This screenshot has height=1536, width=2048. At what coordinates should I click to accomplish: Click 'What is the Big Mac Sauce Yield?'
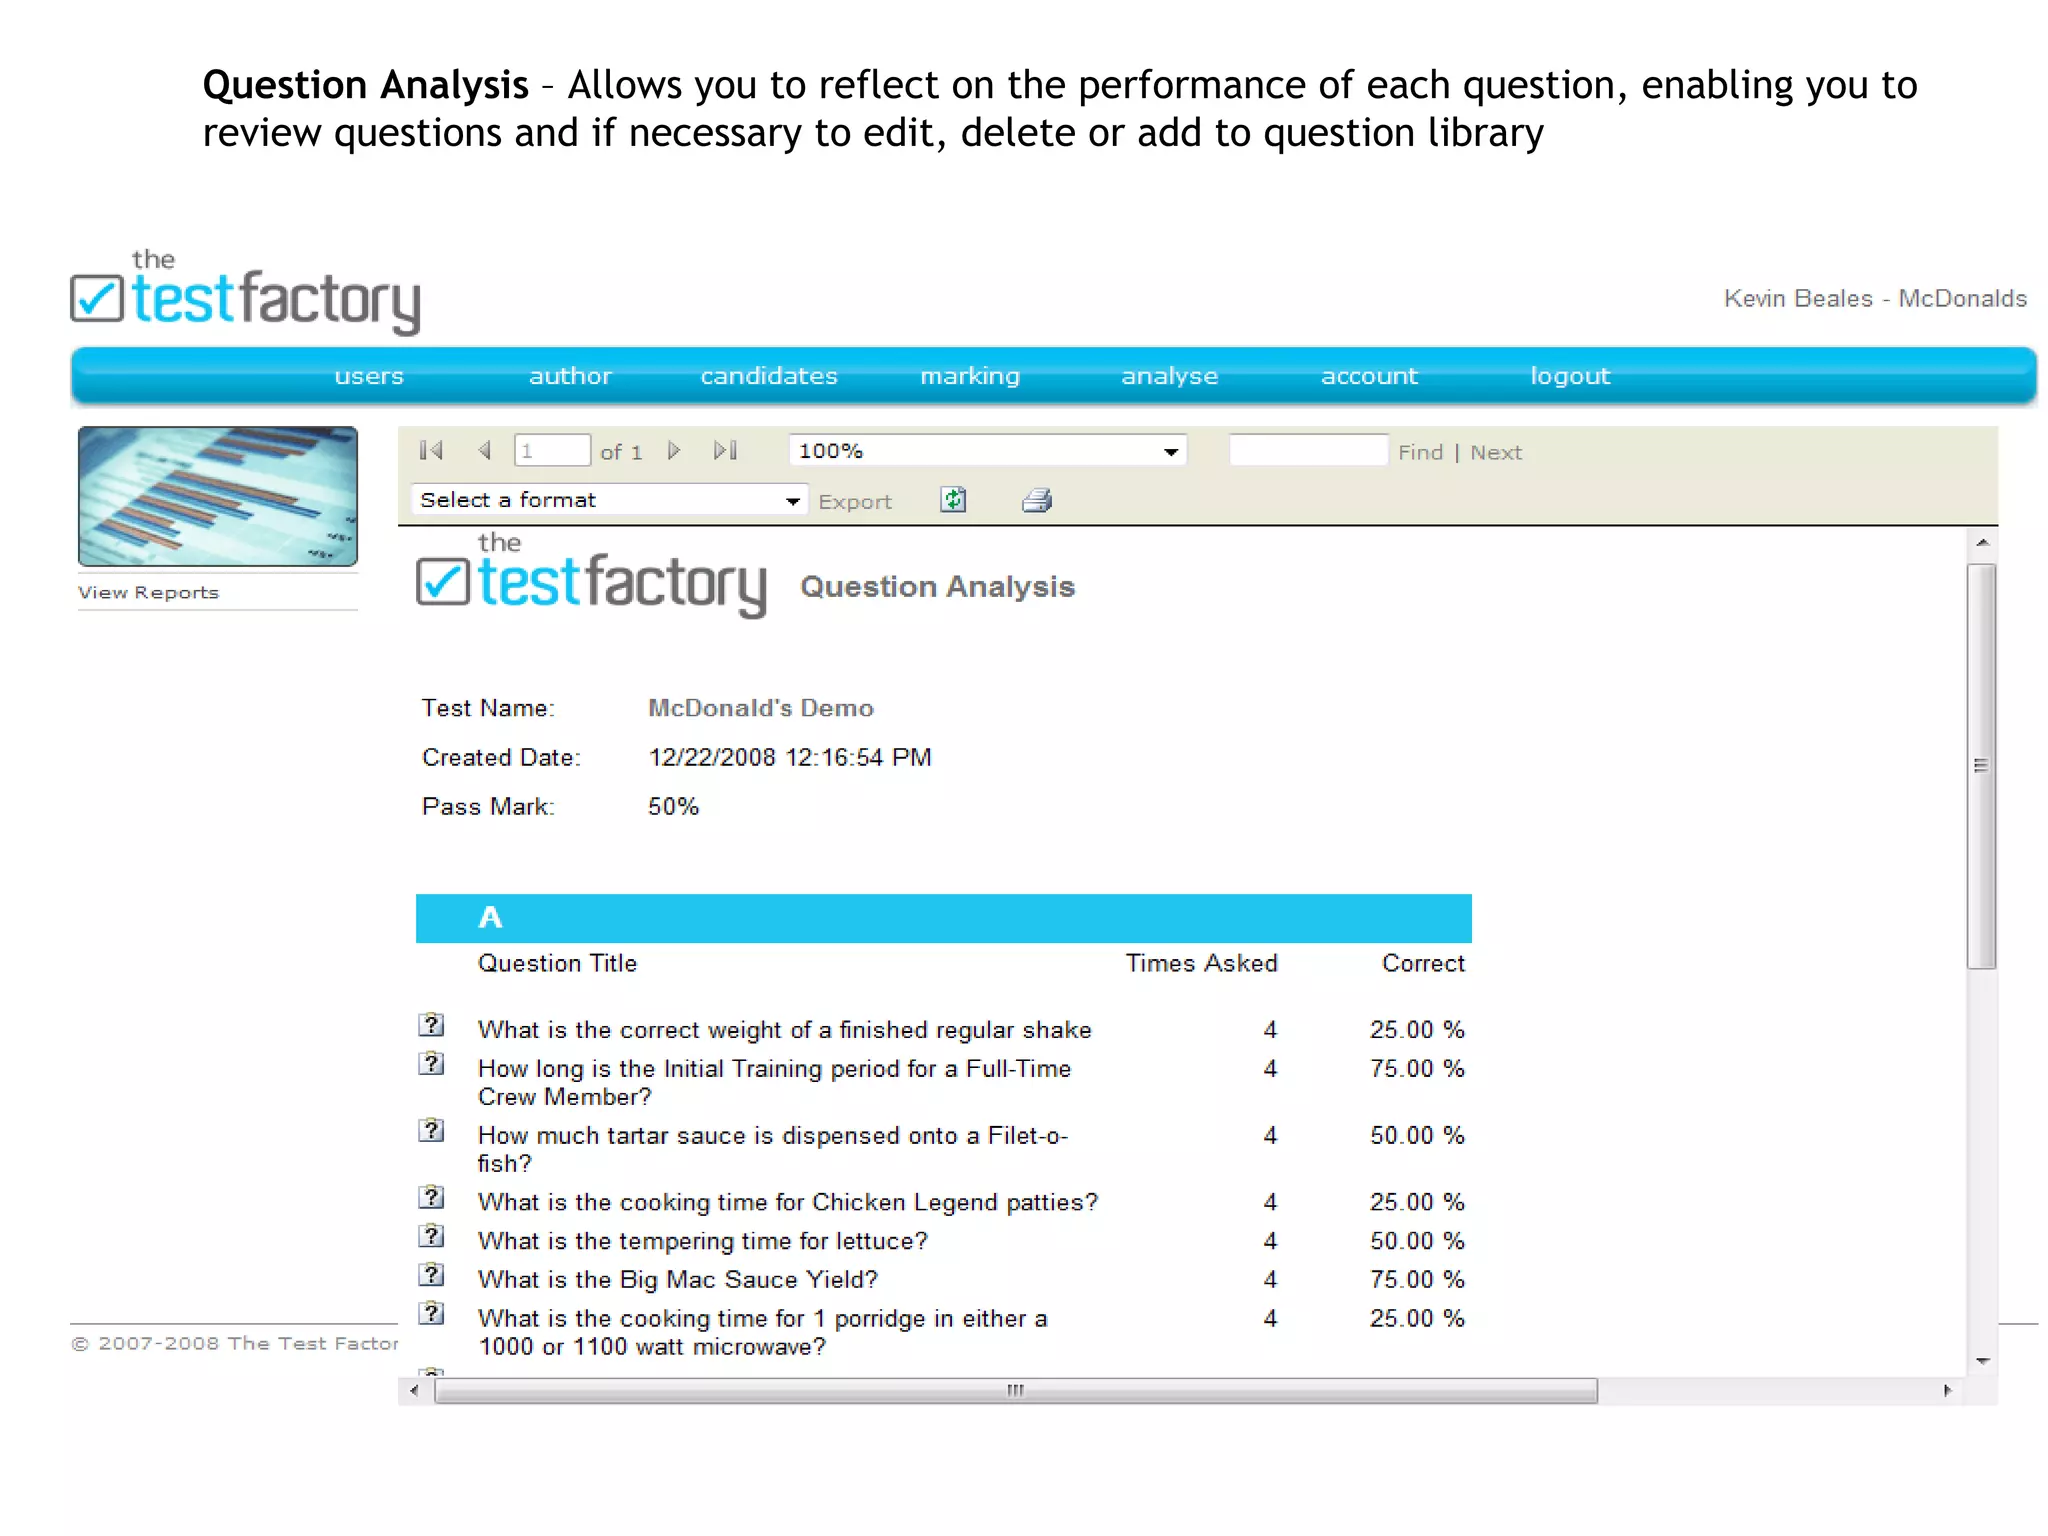click(x=678, y=1280)
